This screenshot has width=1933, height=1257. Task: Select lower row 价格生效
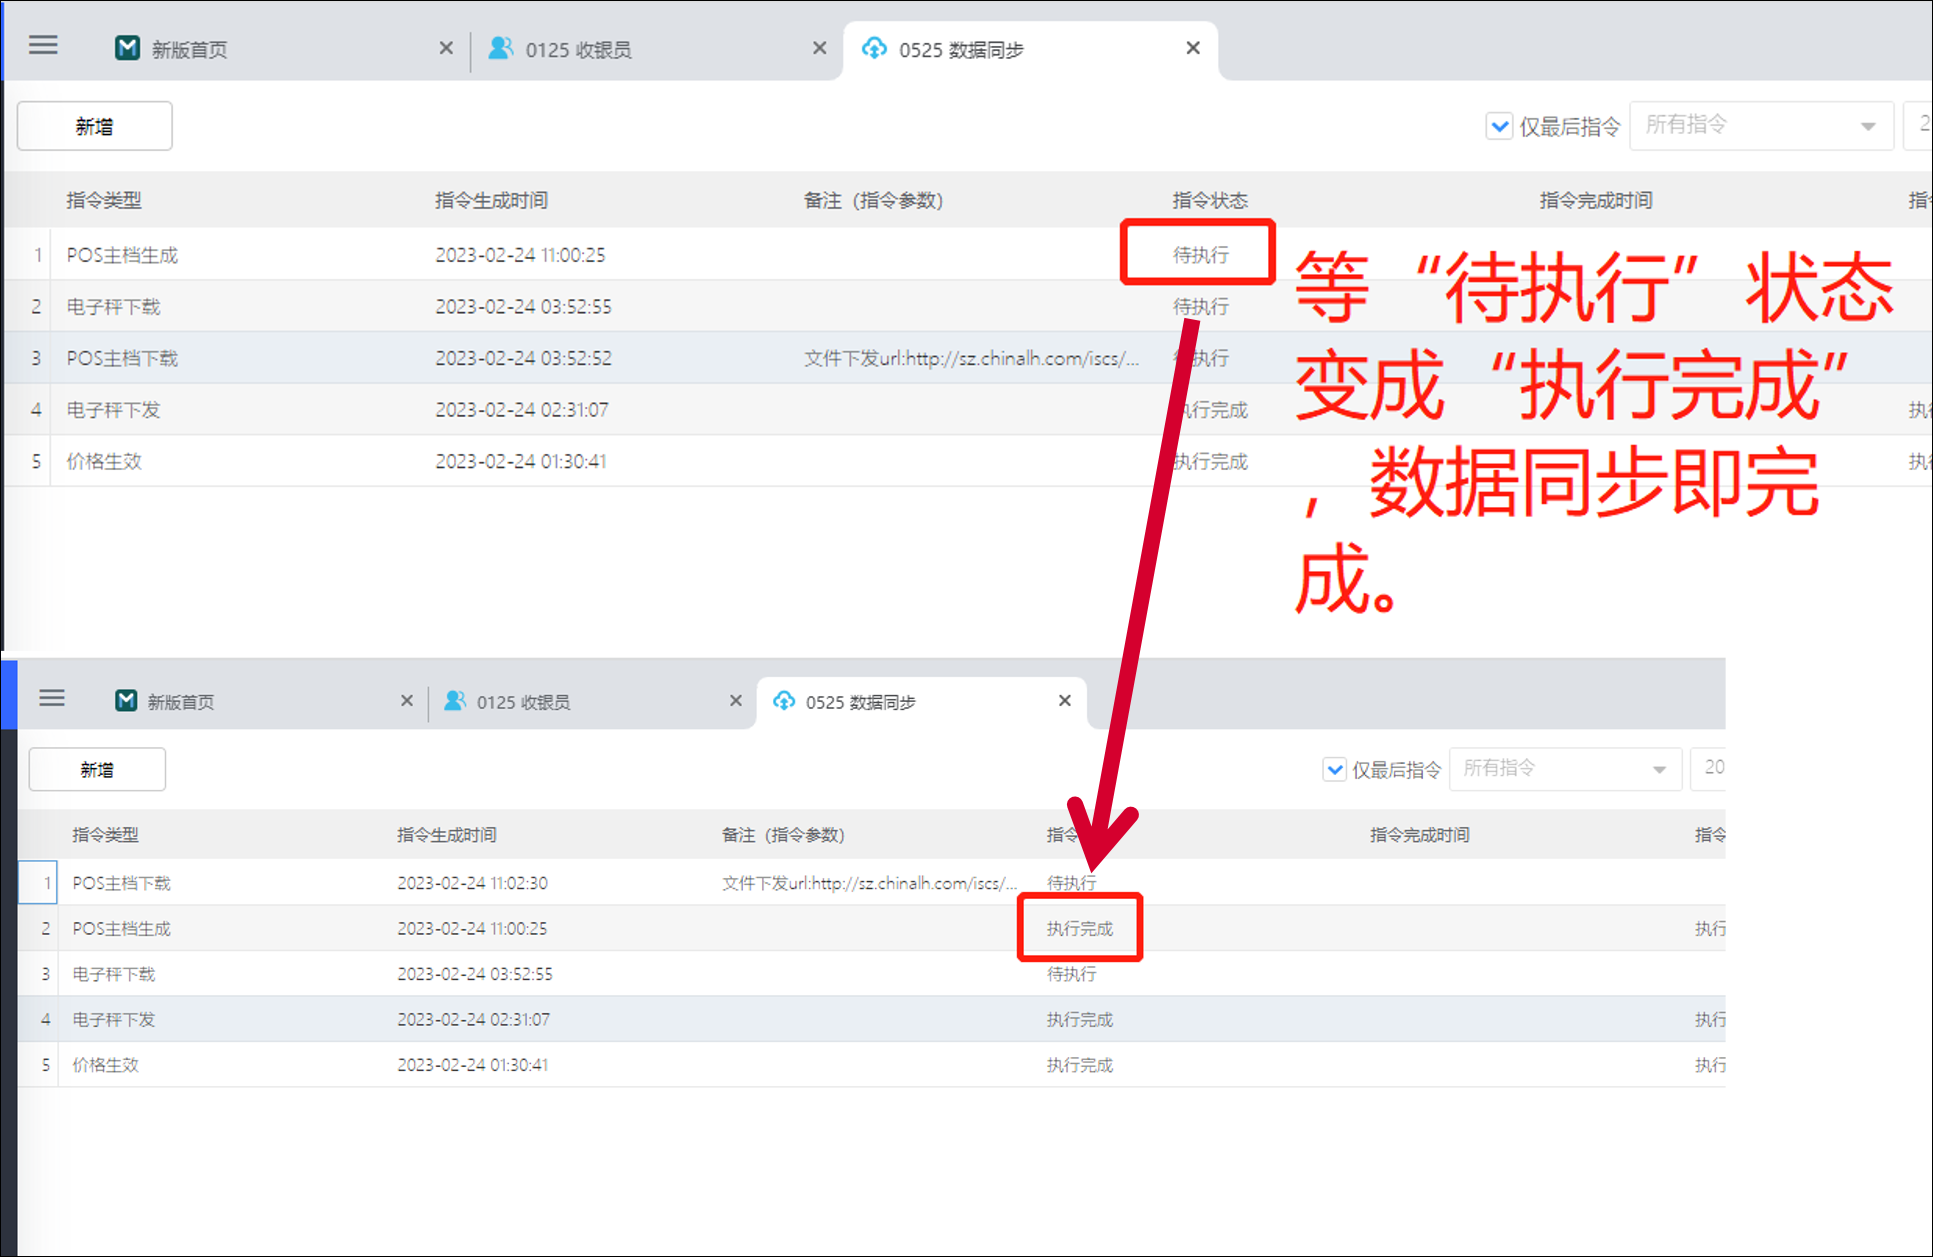coord(872,1065)
